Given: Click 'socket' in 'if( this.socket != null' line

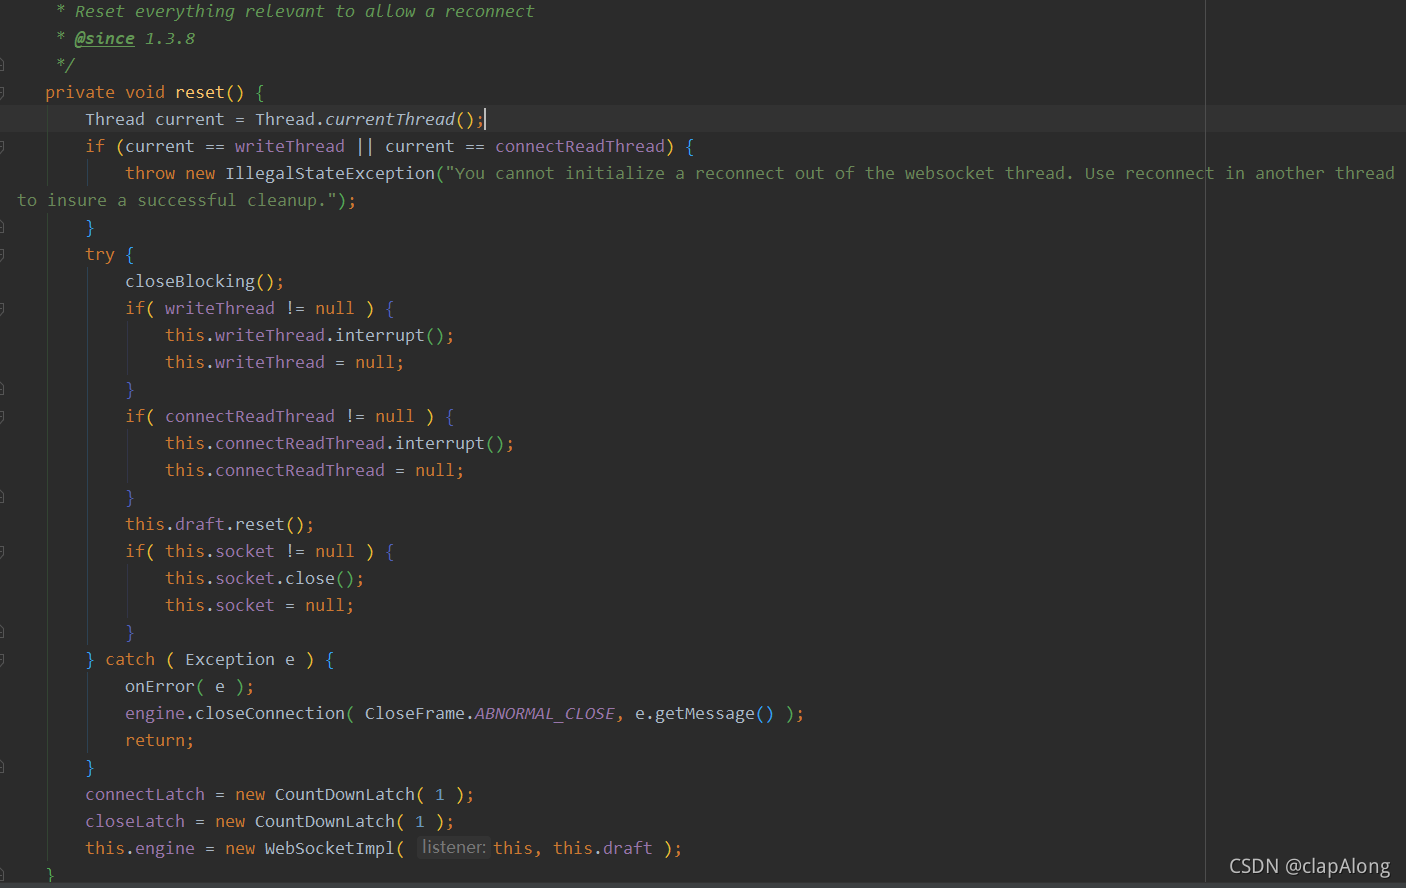Looking at the screenshot, I should tap(245, 551).
